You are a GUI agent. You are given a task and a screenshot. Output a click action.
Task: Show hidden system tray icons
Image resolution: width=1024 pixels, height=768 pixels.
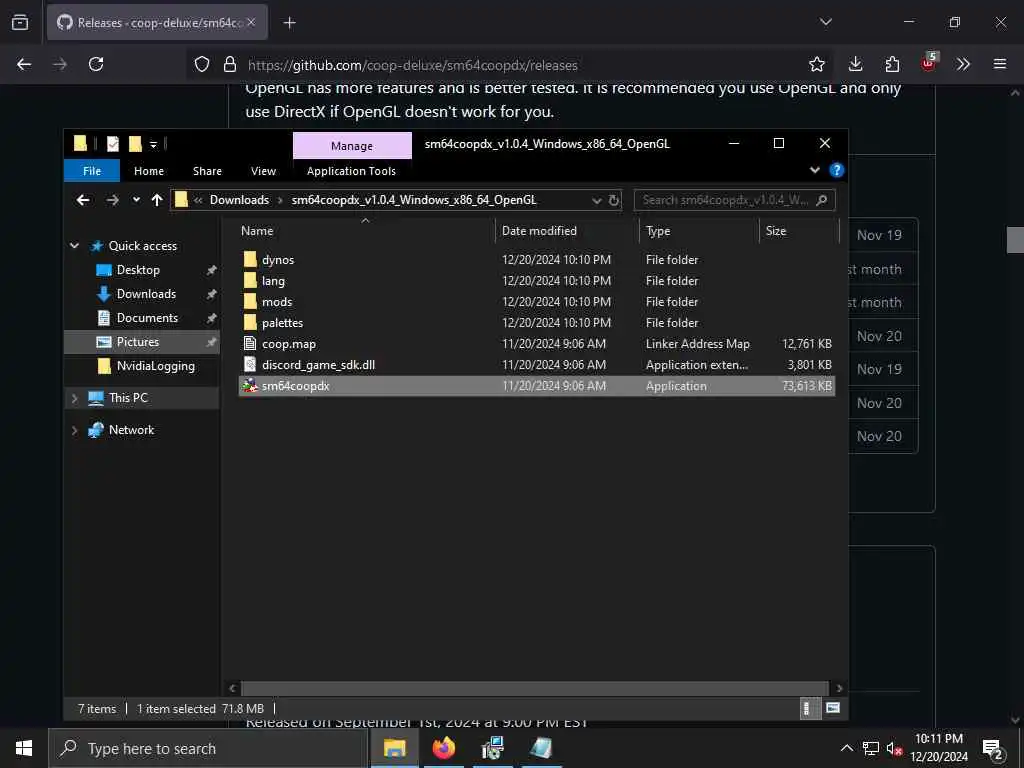tap(846, 748)
